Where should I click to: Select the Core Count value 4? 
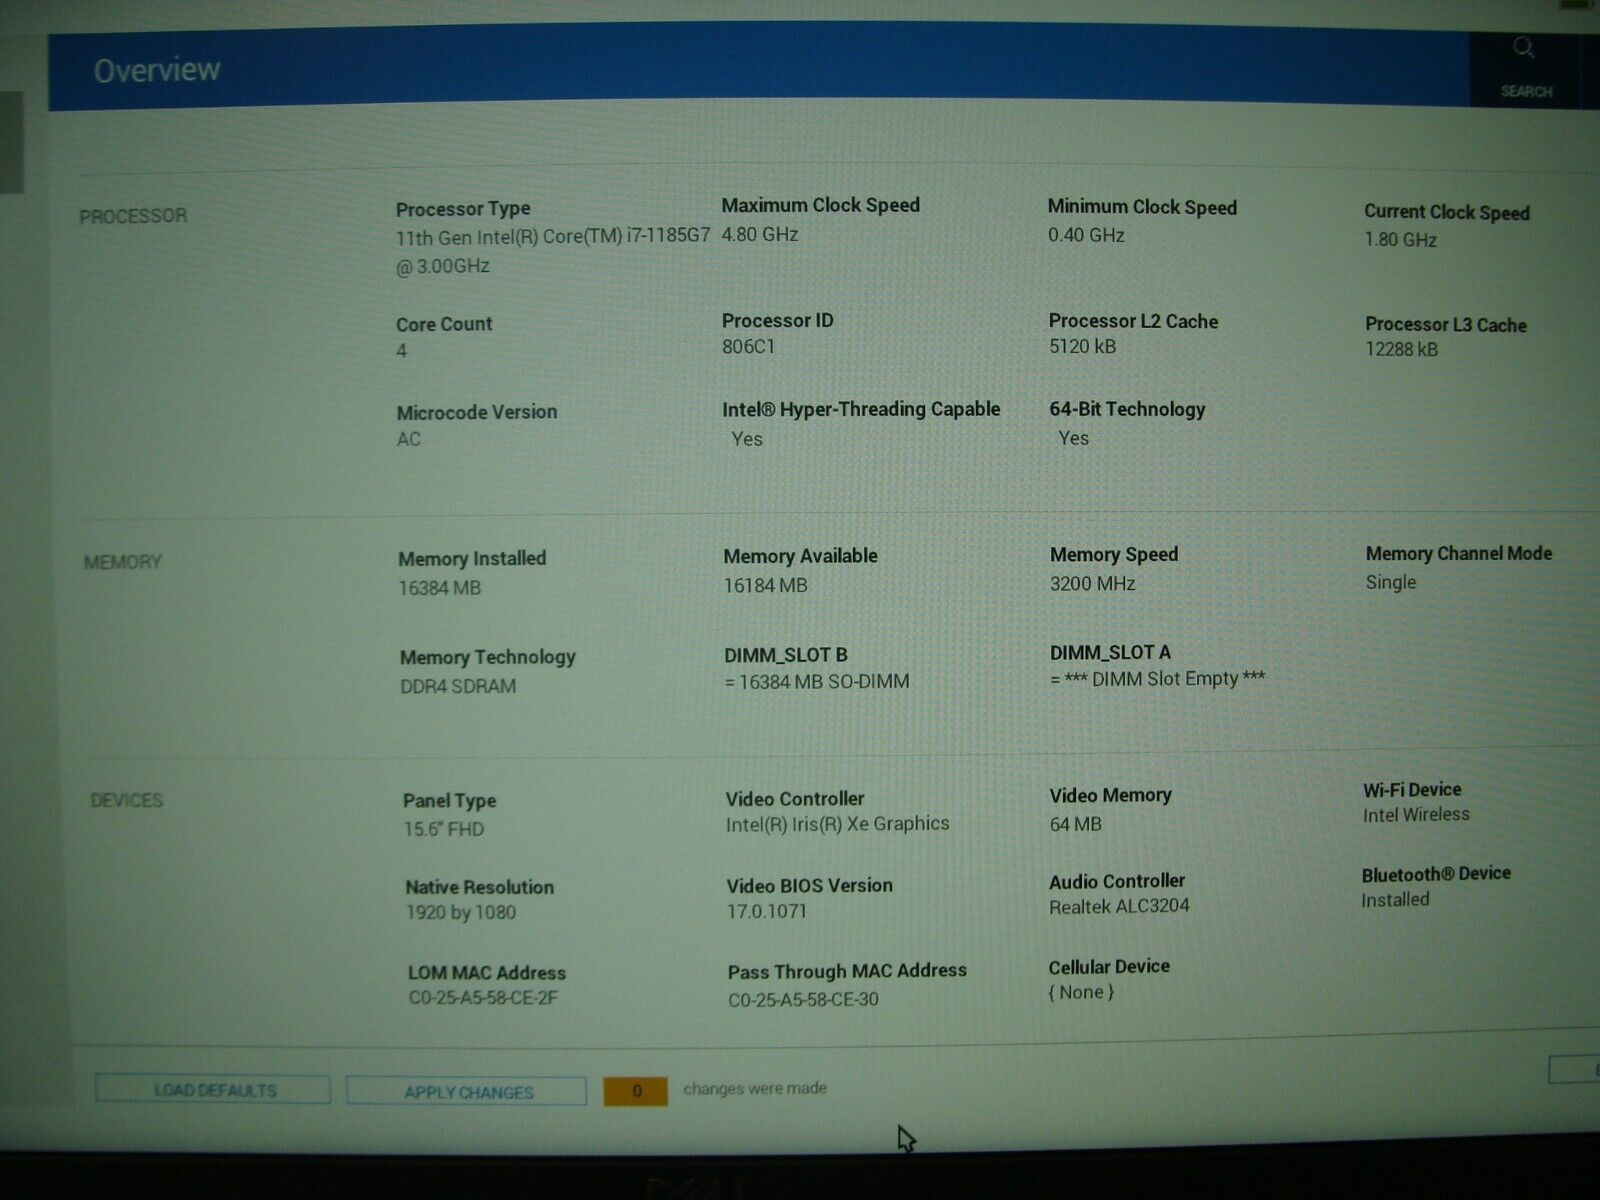401,351
